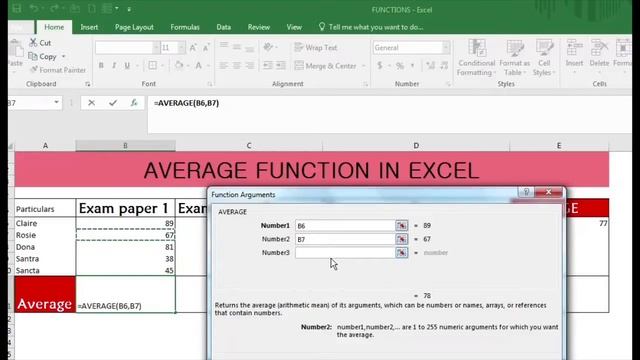Click the Font Color letter A

click(198, 65)
